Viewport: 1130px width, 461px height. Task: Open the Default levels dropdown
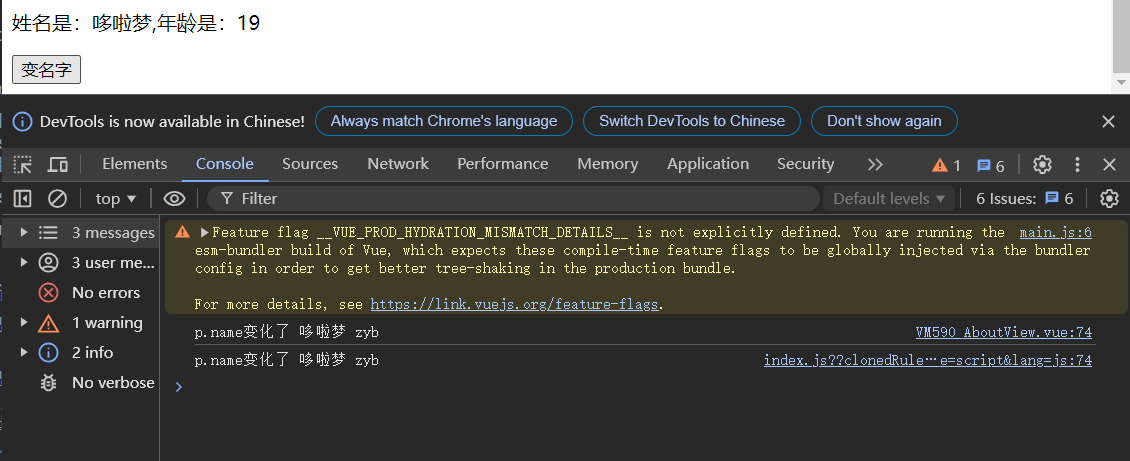(x=889, y=198)
